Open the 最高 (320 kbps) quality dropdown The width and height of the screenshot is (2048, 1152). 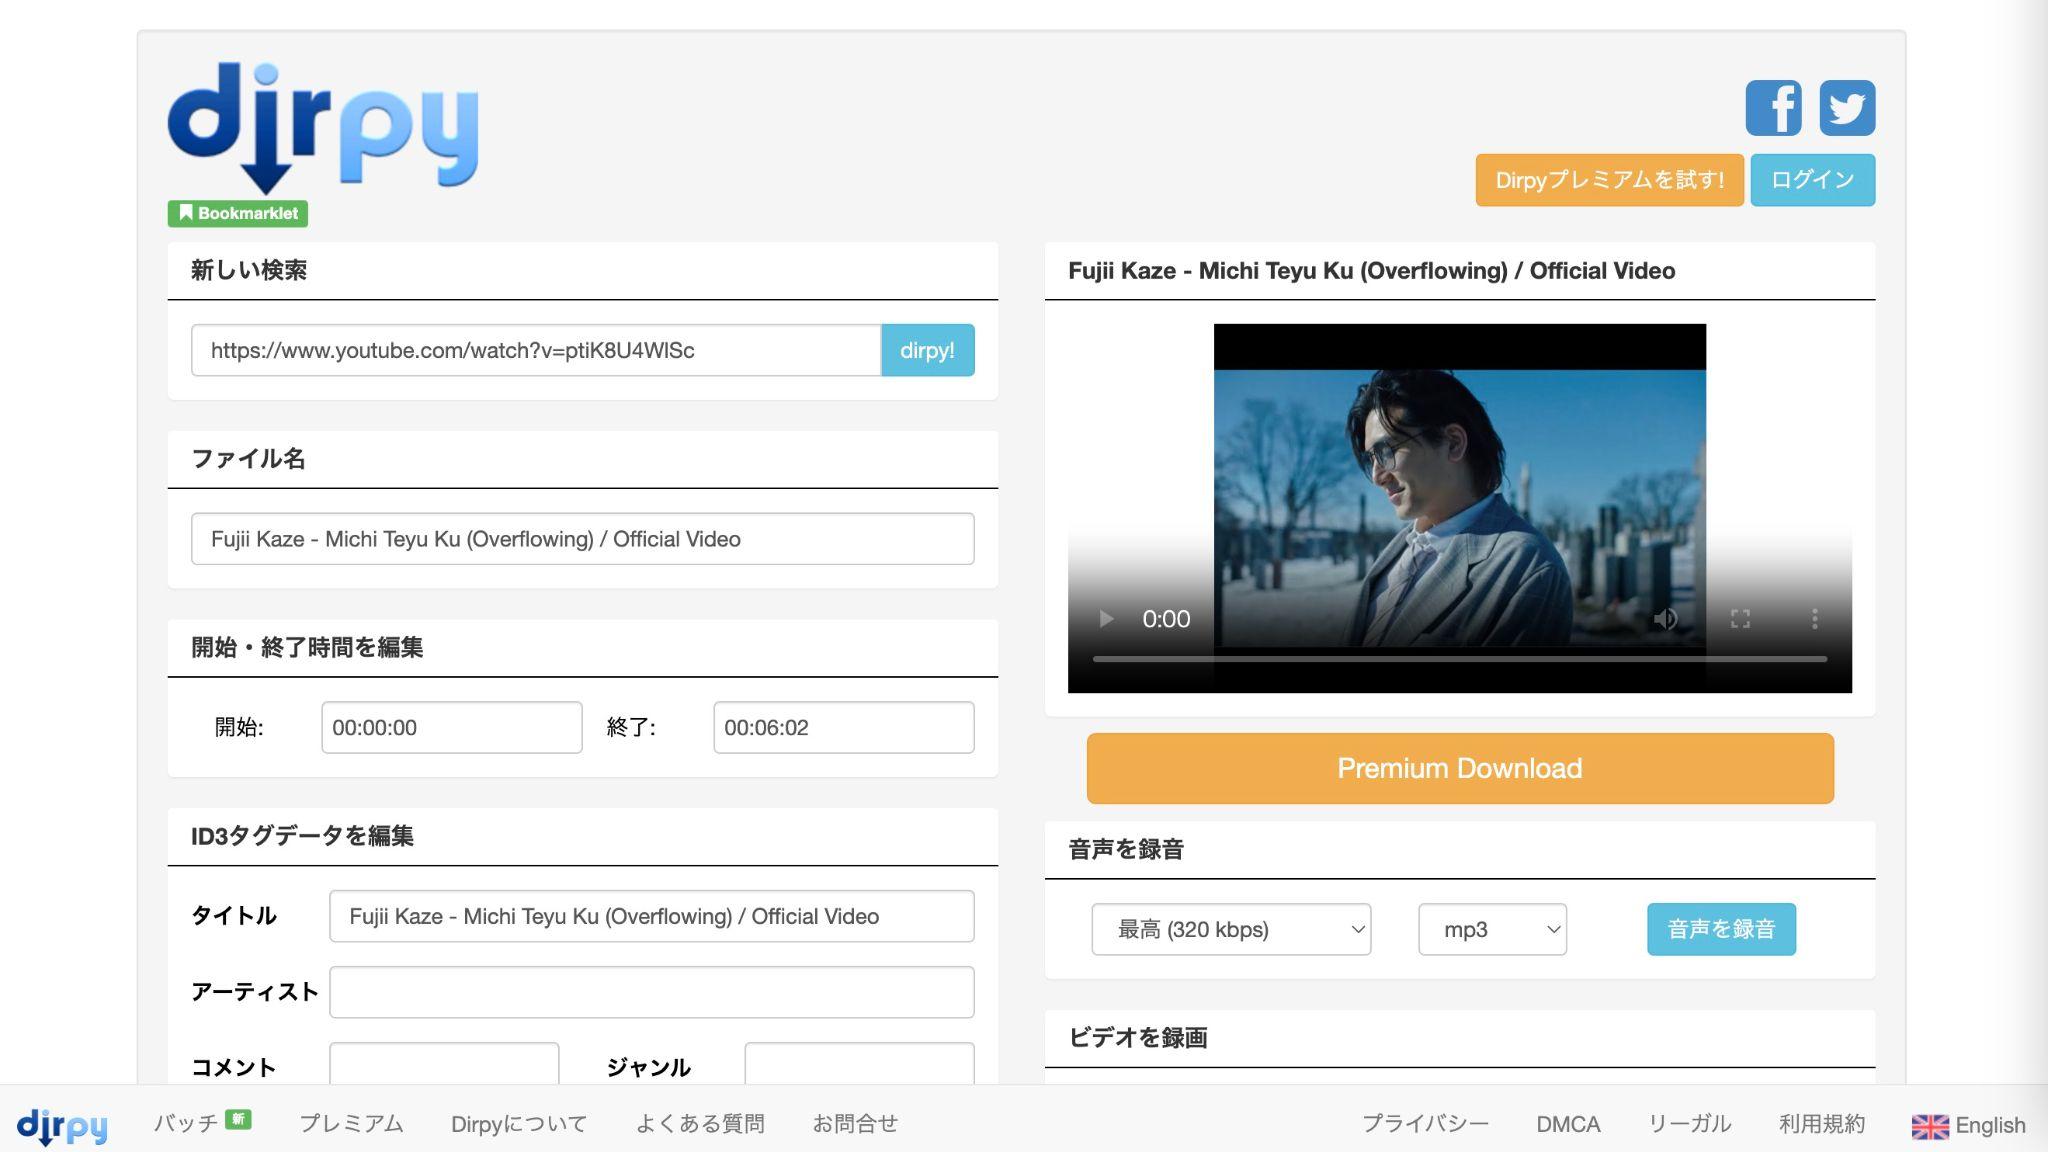click(x=1231, y=929)
